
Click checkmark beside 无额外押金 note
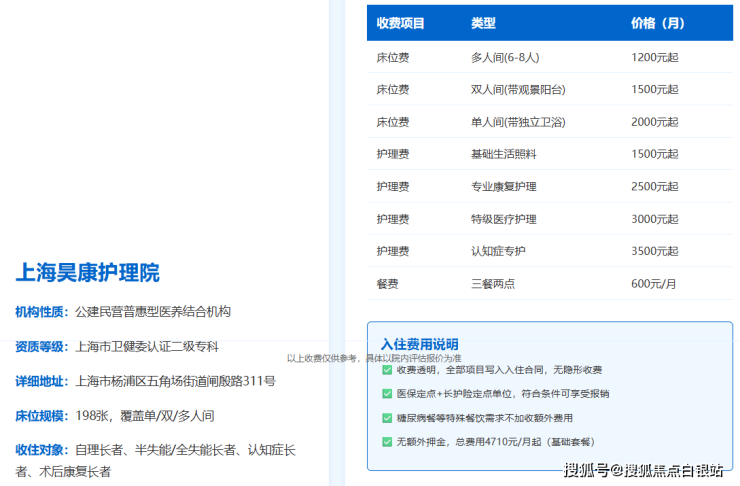click(387, 442)
